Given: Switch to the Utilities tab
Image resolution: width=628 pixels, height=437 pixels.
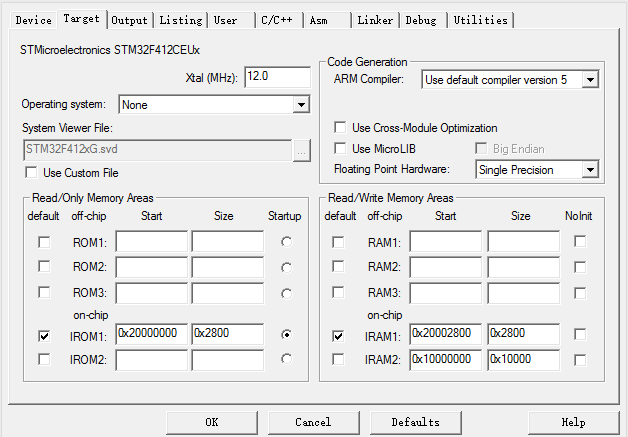Looking at the screenshot, I should coord(481,20).
